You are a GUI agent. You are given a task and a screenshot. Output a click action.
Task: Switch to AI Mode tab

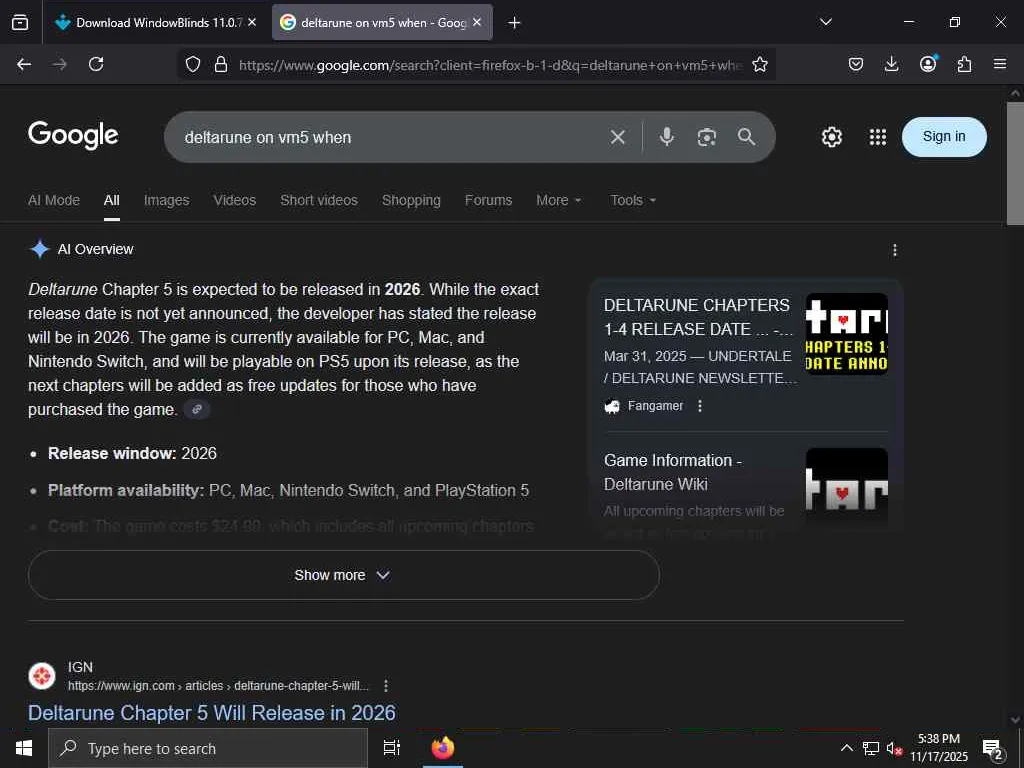[x=54, y=200]
